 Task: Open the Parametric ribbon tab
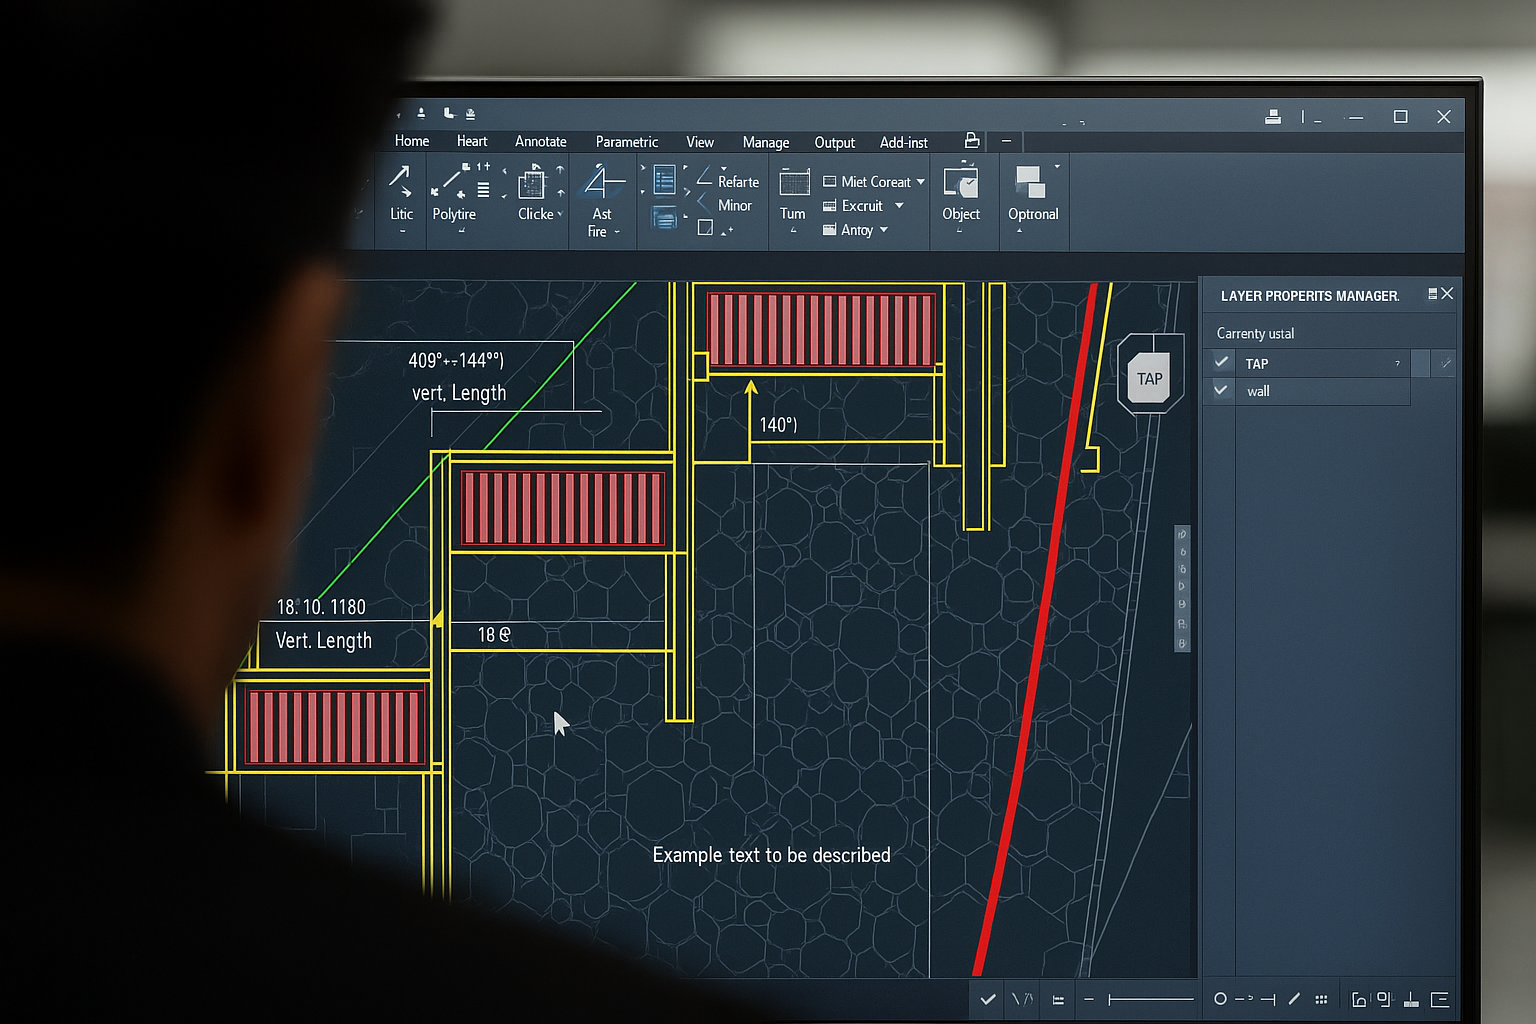tap(626, 142)
